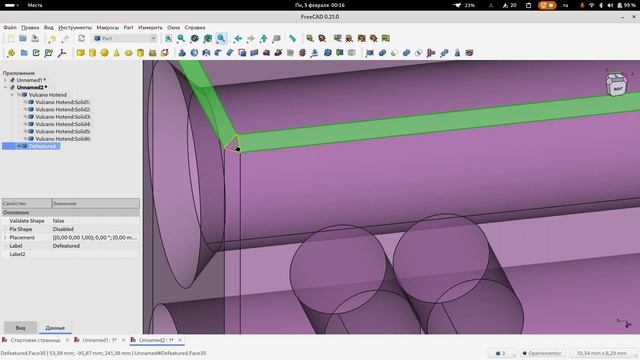
Task: Click the green back navigation arrow
Action: point(238,38)
